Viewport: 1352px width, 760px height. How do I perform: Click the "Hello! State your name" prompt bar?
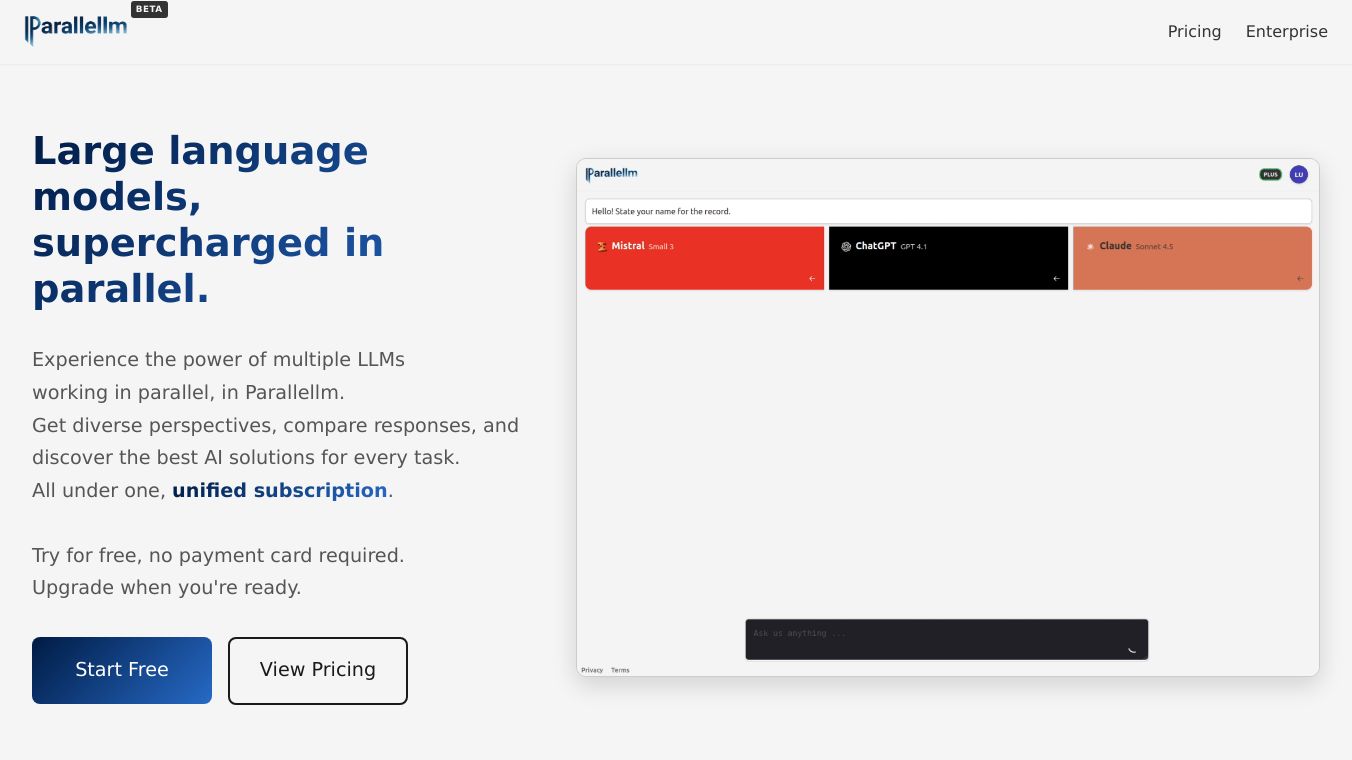coord(947,211)
